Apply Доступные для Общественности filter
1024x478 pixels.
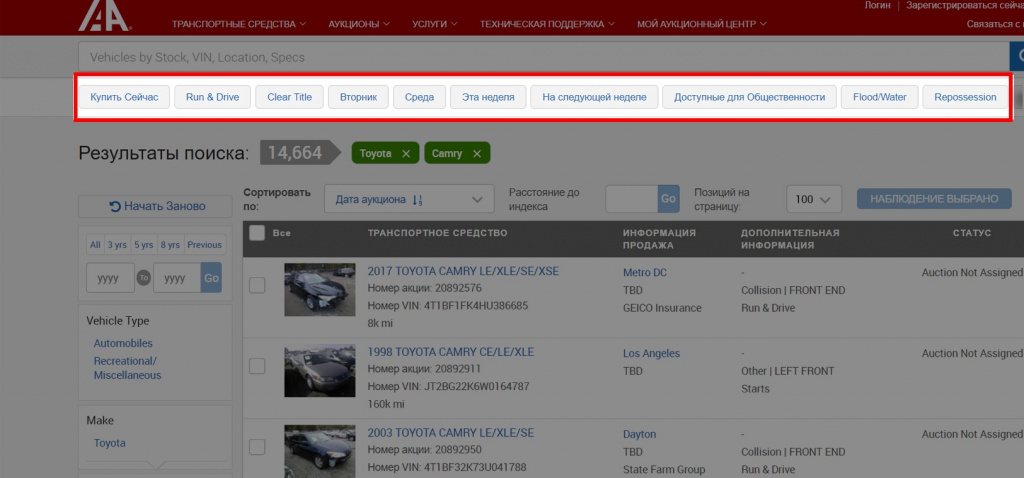pos(750,97)
